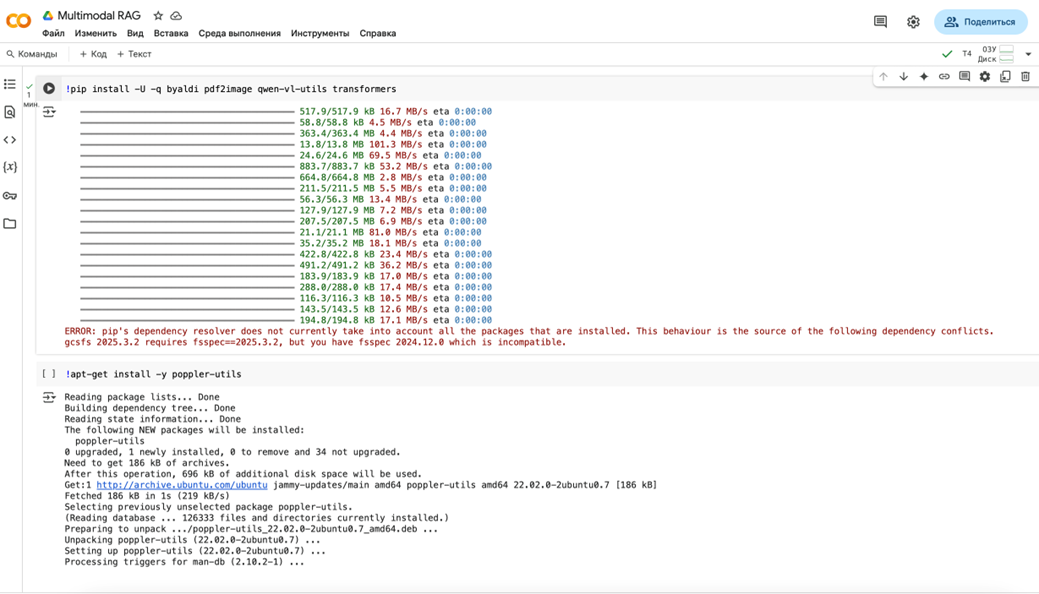Screen dimensions: 1039x594
Task: Expand the runtime connection dropdown arrow
Action: pos(1028,54)
